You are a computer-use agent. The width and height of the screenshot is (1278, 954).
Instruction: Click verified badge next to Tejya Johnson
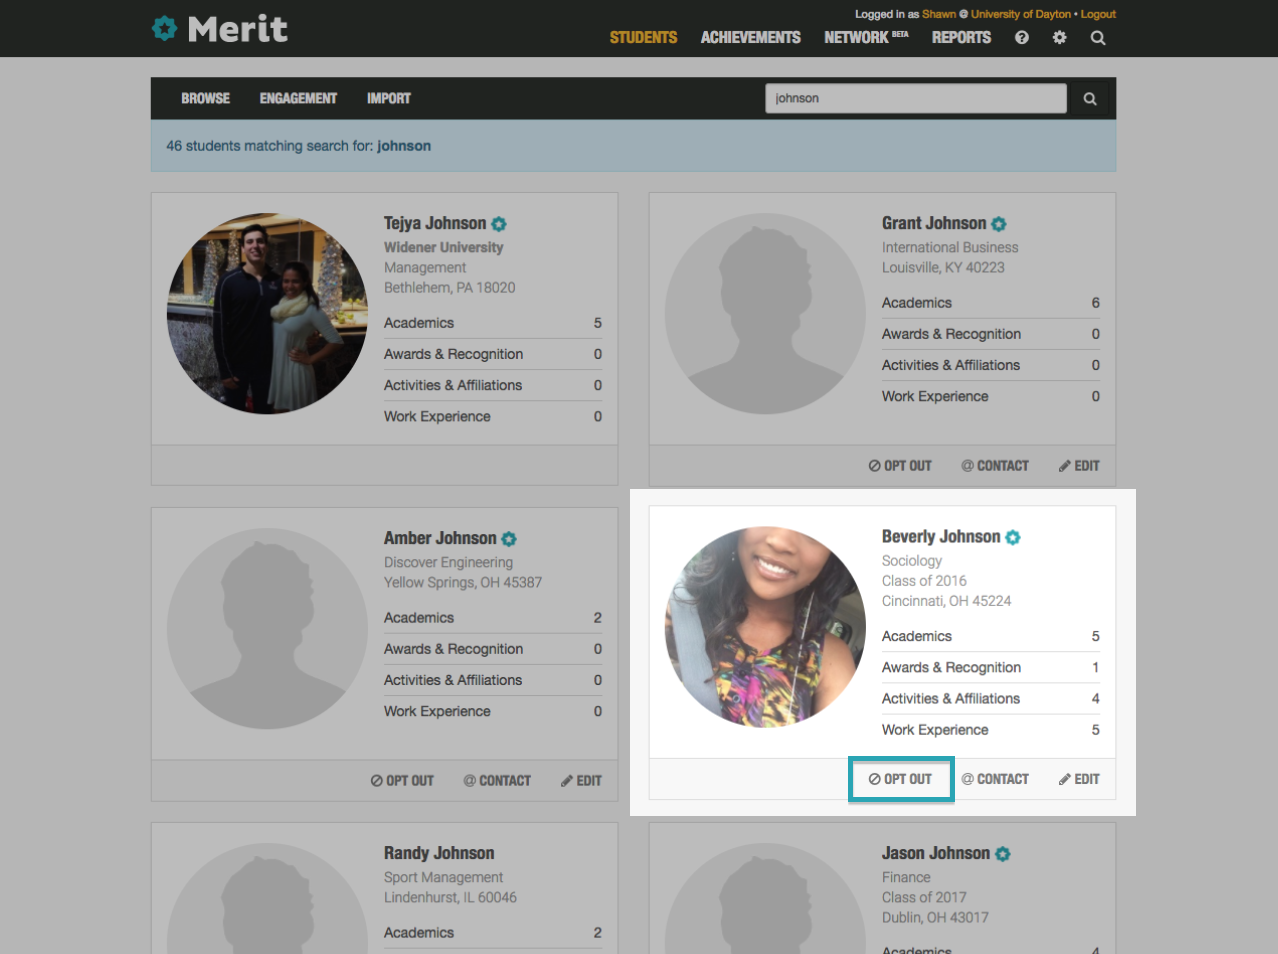pos(499,224)
